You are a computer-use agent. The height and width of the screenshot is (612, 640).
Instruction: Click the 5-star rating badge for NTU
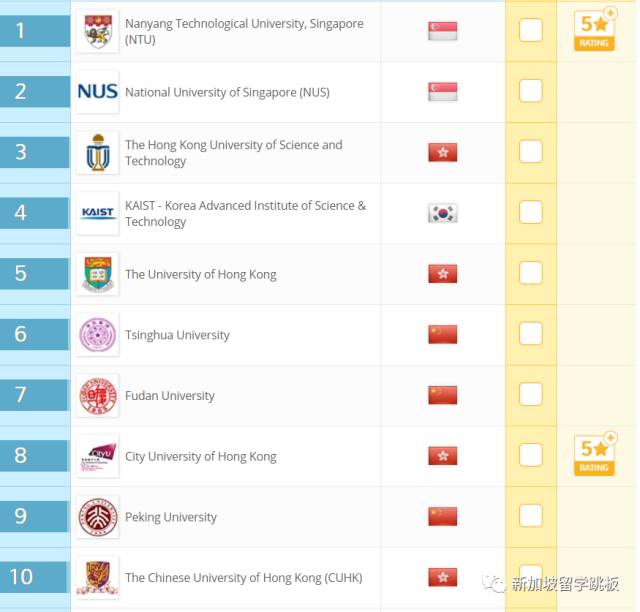pos(594,31)
